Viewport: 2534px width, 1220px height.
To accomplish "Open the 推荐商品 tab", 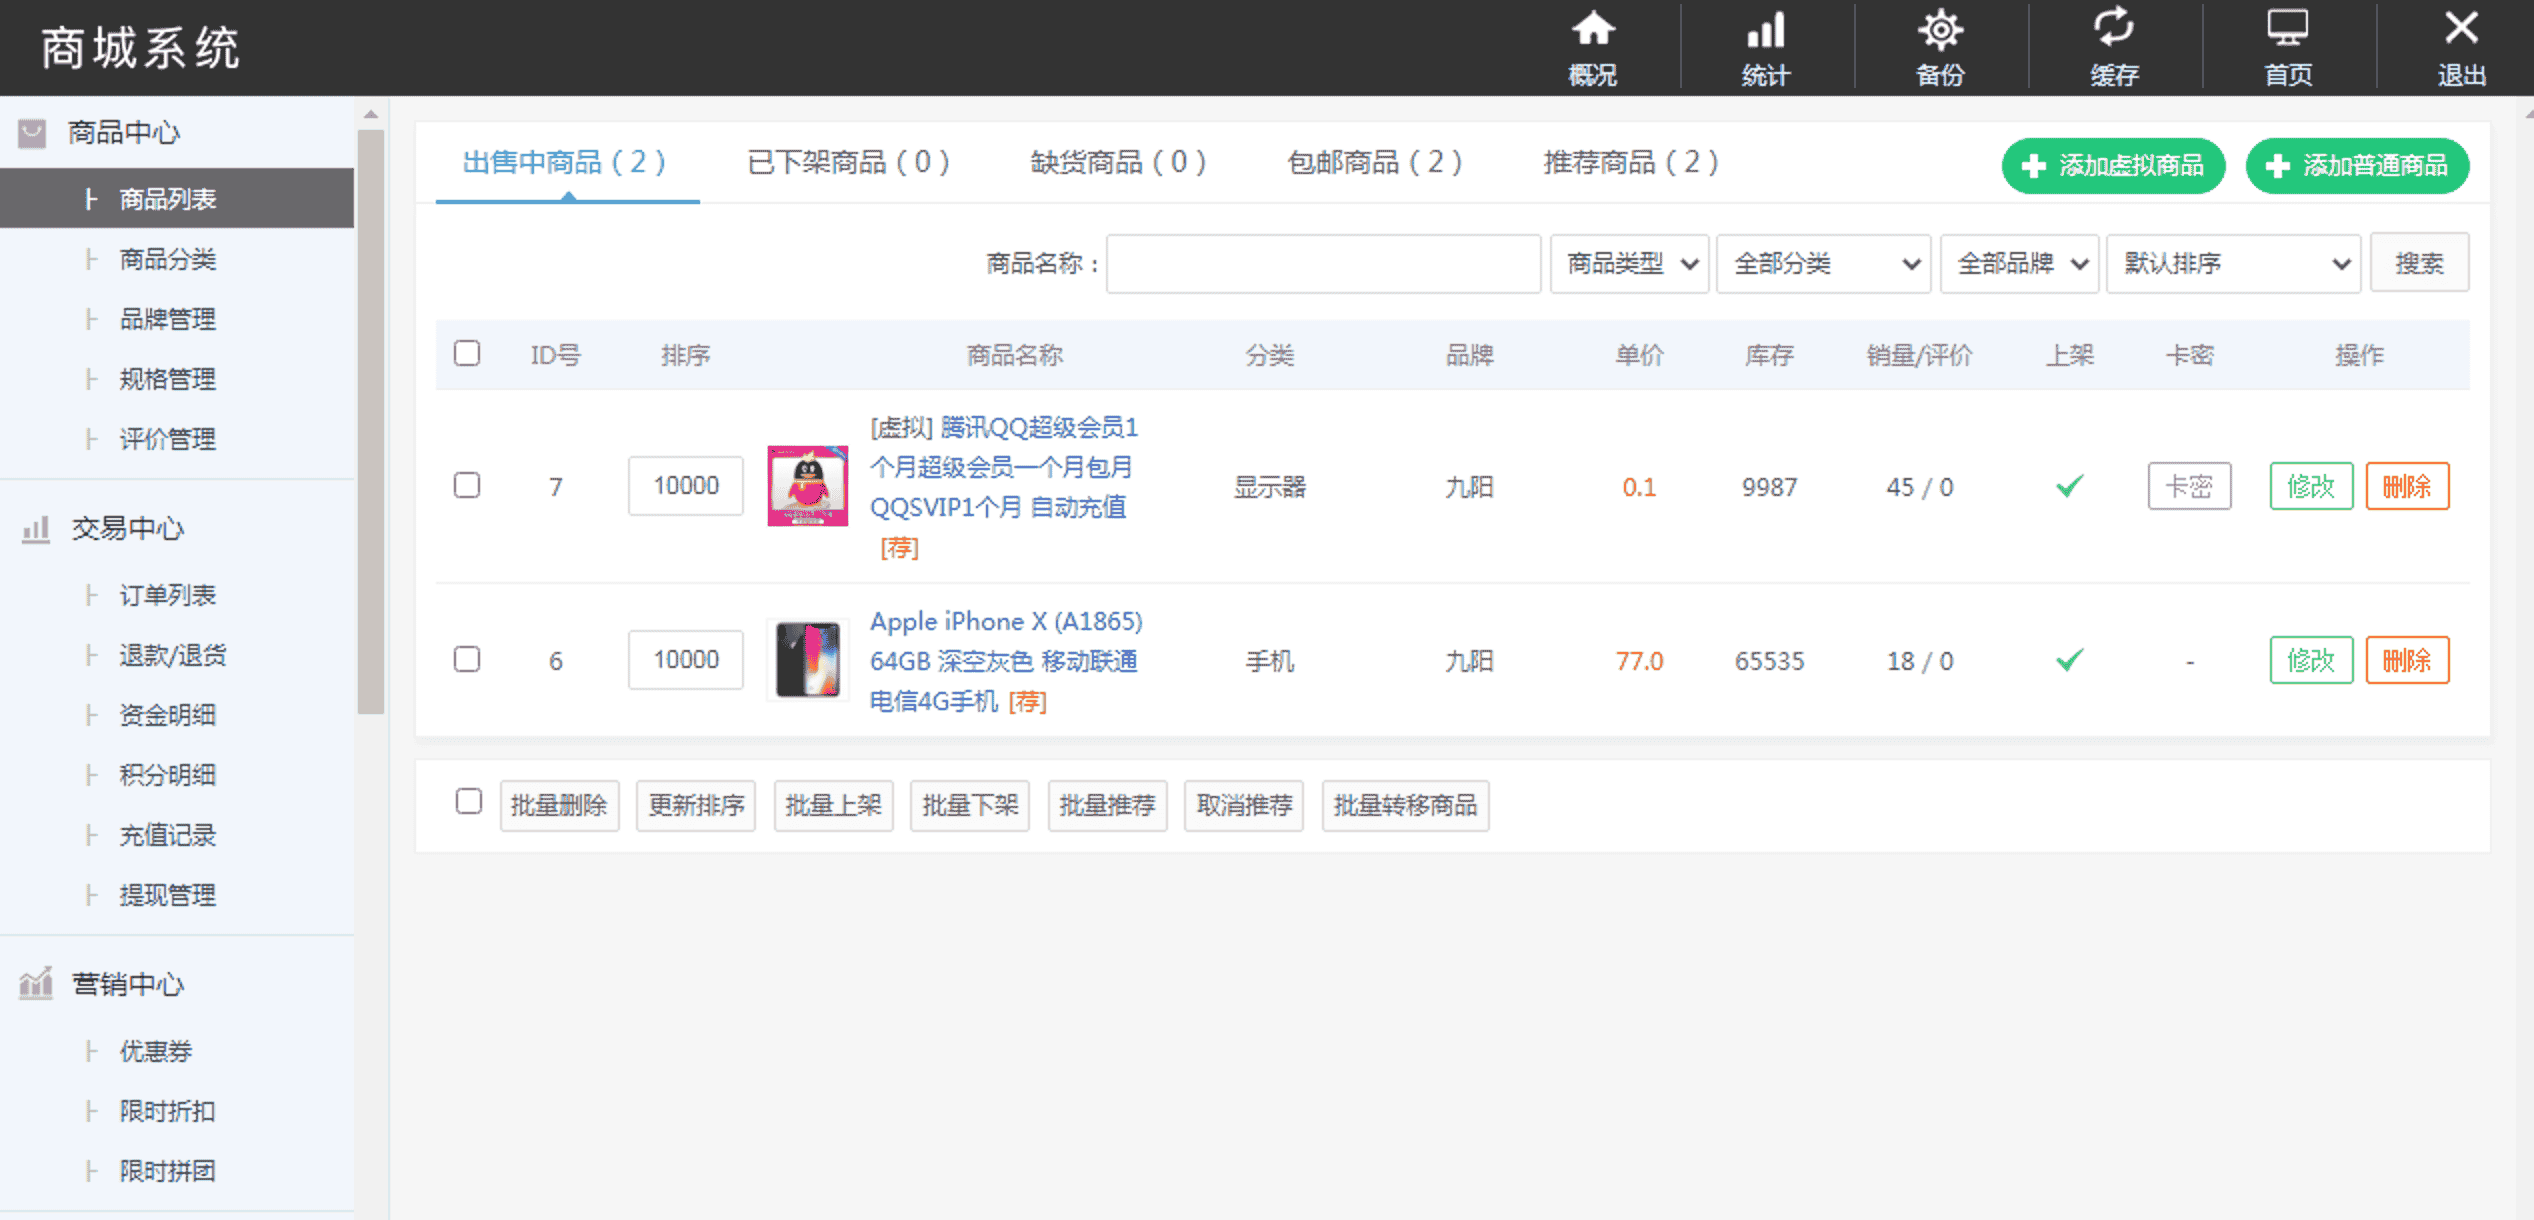I will [1629, 162].
